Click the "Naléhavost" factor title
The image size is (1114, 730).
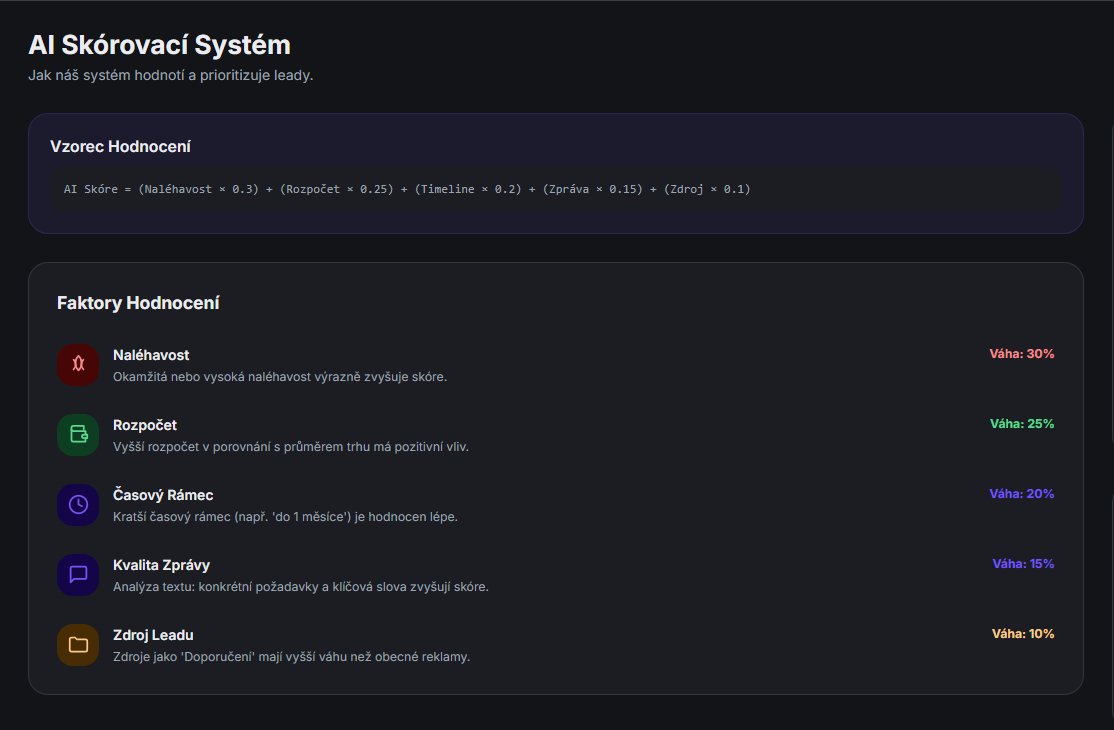click(x=151, y=355)
